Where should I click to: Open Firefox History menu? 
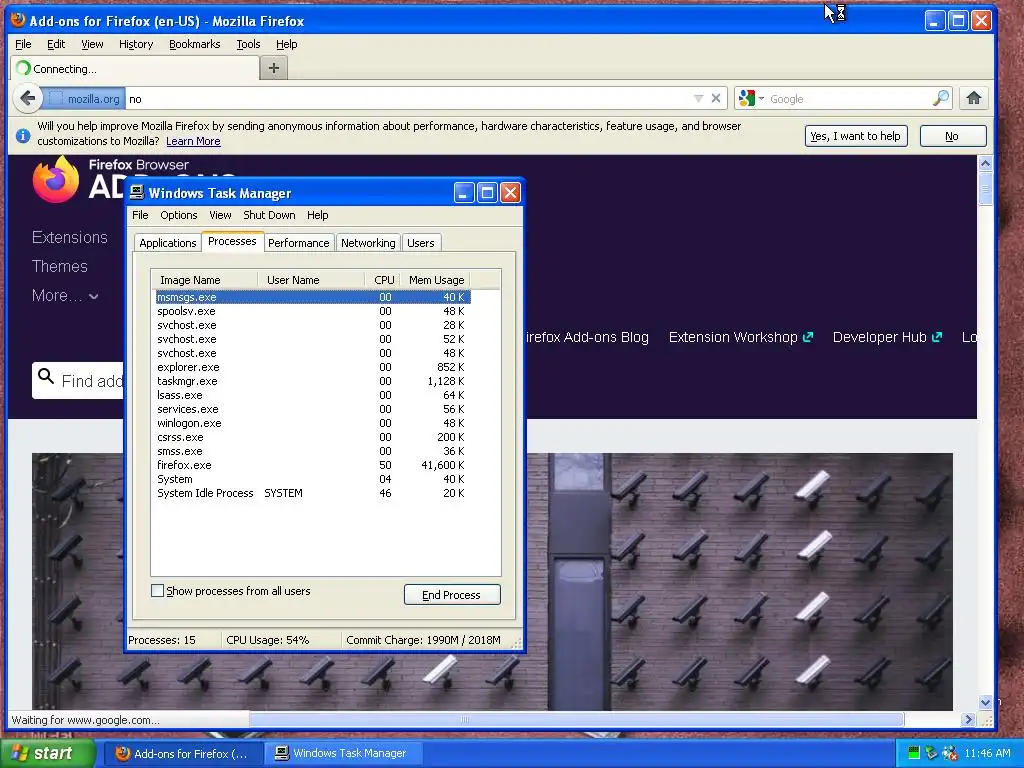point(136,44)
